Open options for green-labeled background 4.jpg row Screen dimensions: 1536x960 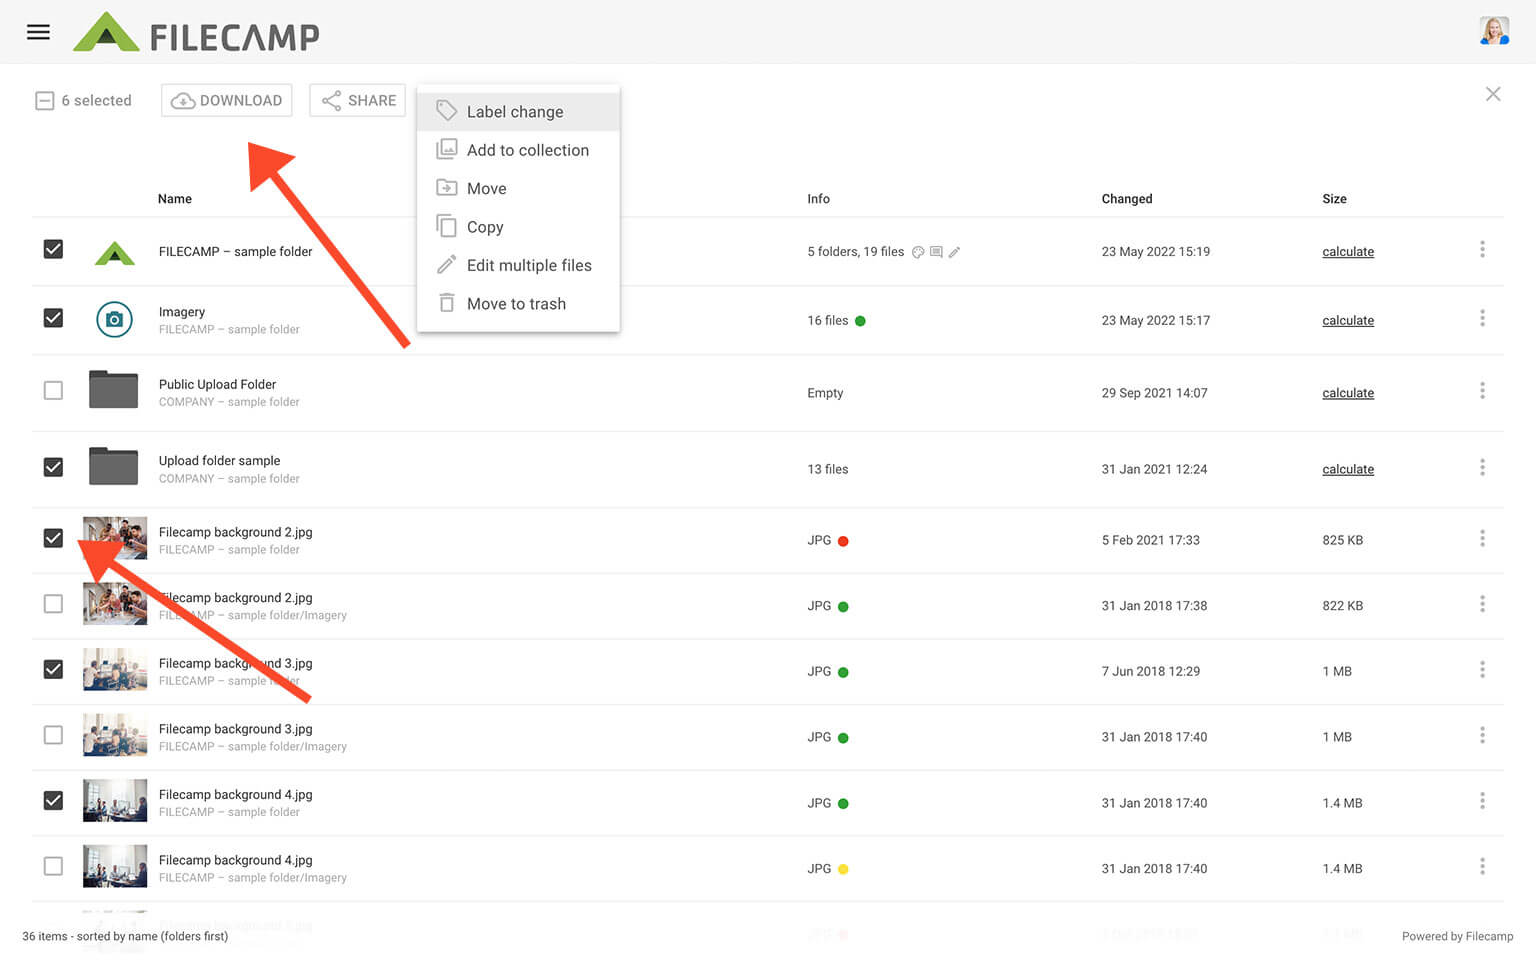(1482, 801)
